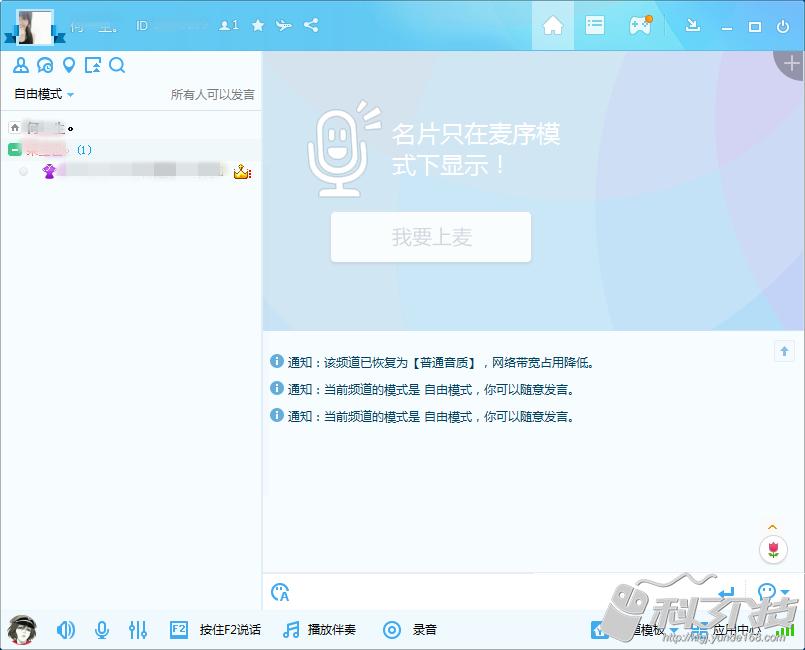Click the 我要上麦 button

tap(430, 237)
